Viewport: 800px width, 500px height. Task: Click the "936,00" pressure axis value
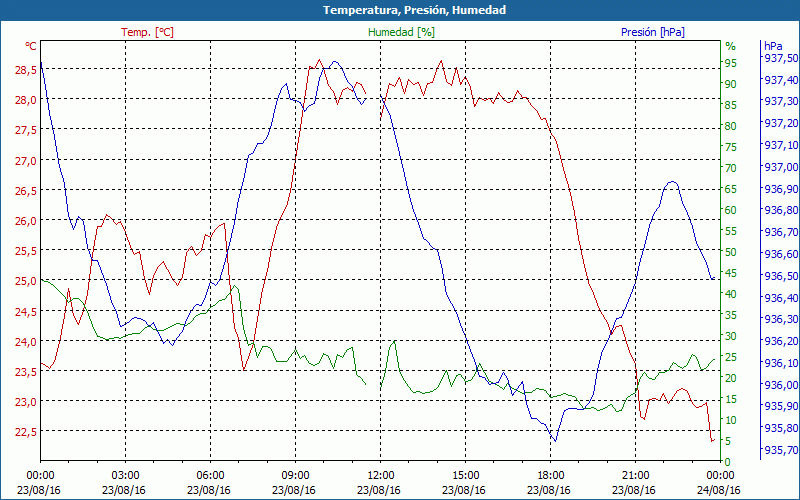click(781, 385)
